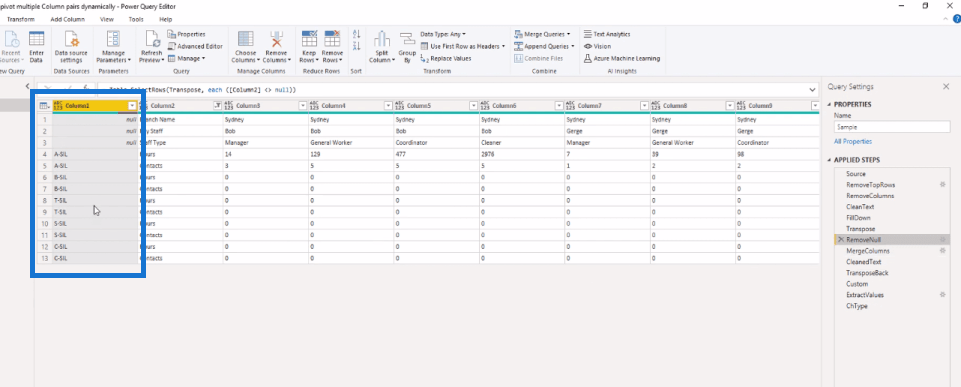
Task: Open the View ribbon tab
Action: (x=107, y=19)
